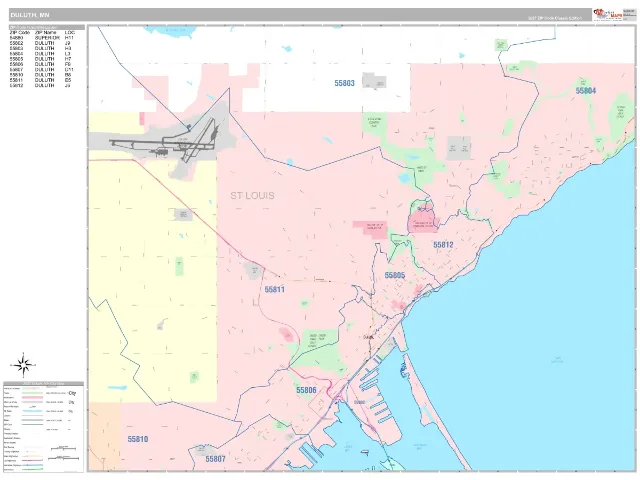Click the ZIP Name column header

tap(46, 32)
